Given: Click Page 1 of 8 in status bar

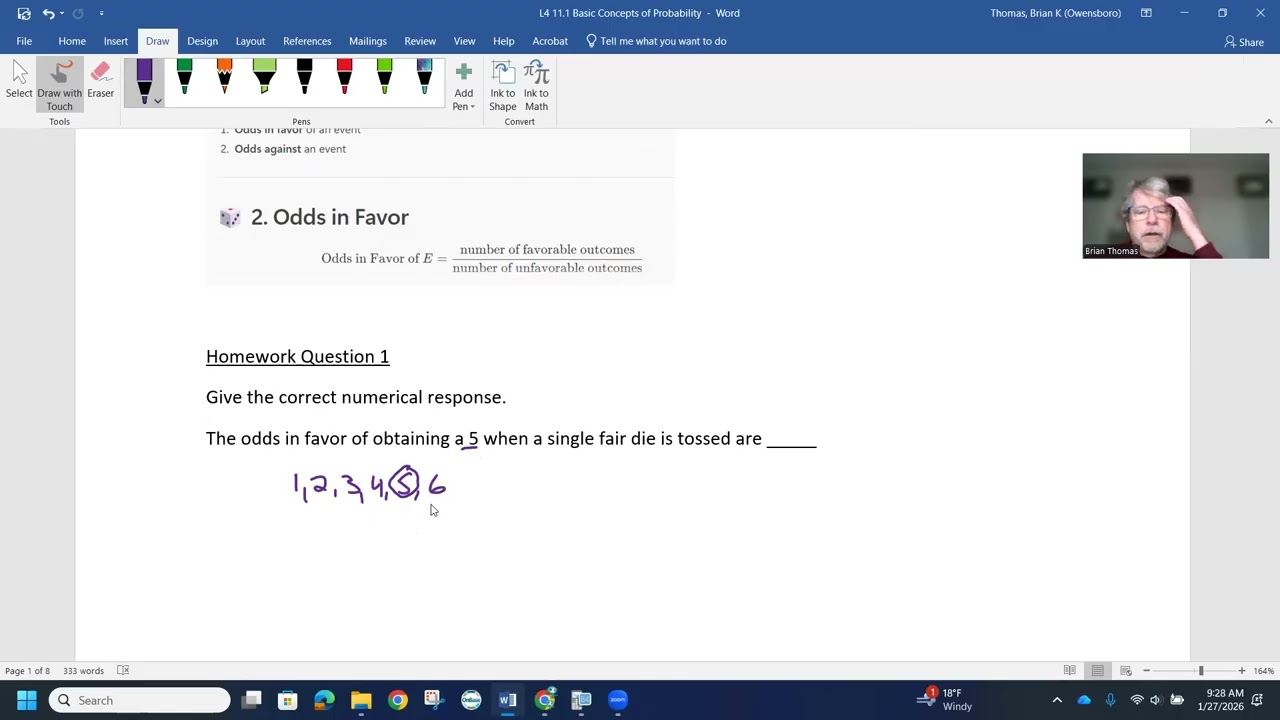Looking at the screenshot, I should (x=27, y=671).
